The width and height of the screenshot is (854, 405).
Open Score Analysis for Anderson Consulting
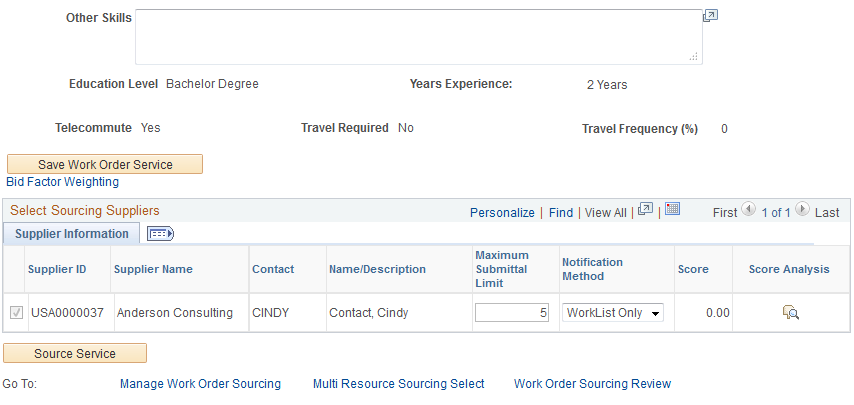pos(790,313)
